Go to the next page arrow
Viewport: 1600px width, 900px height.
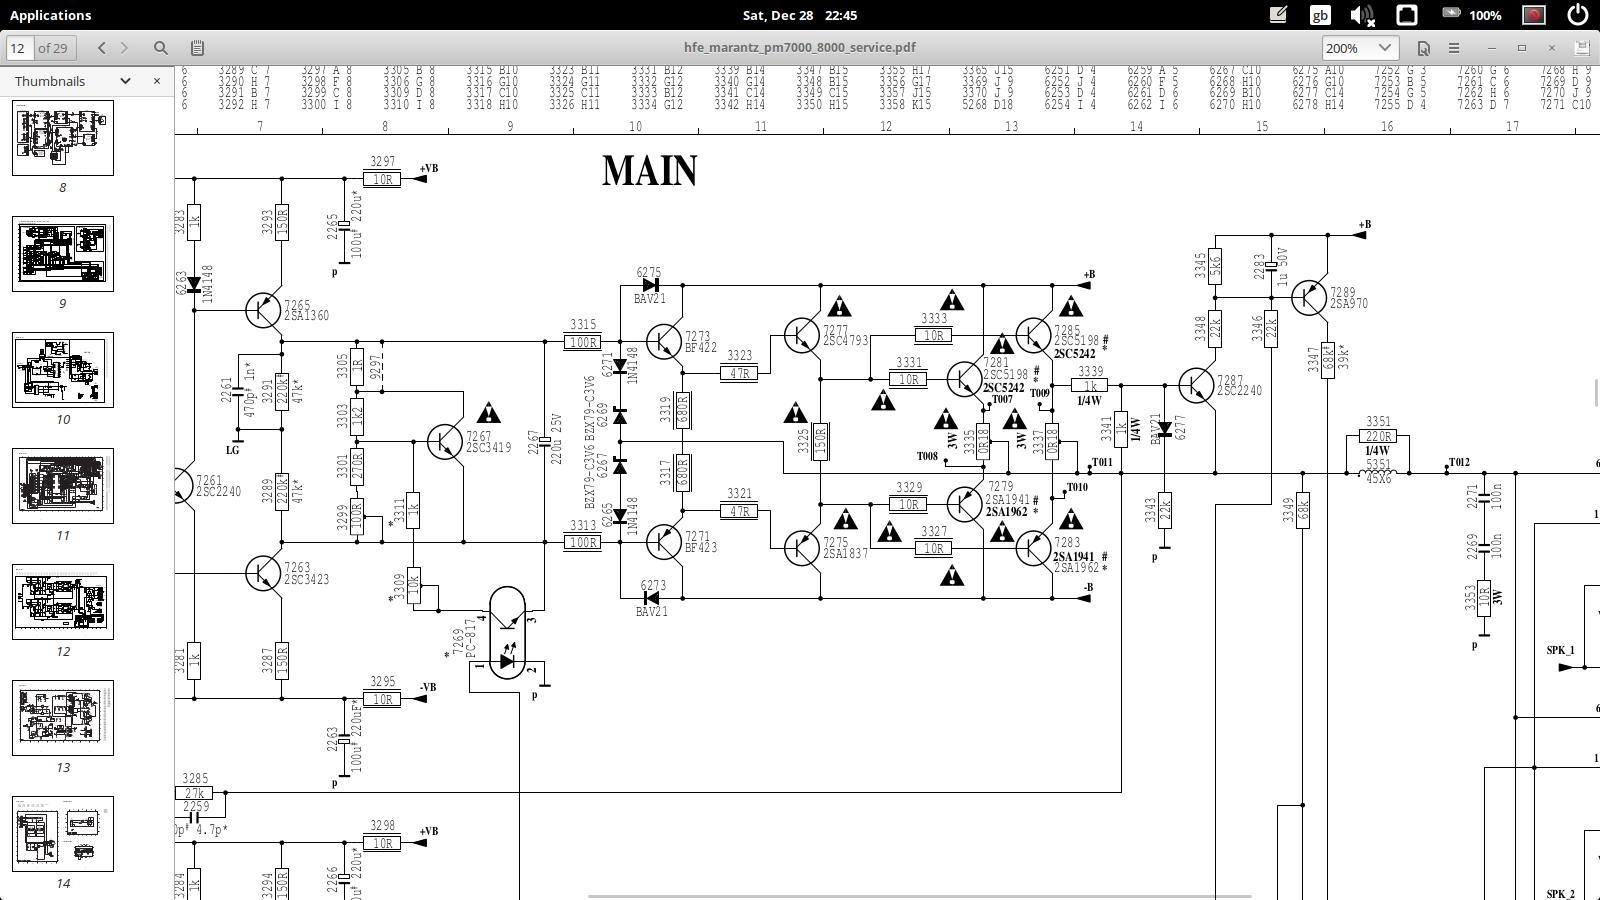(x=124, y=47)
